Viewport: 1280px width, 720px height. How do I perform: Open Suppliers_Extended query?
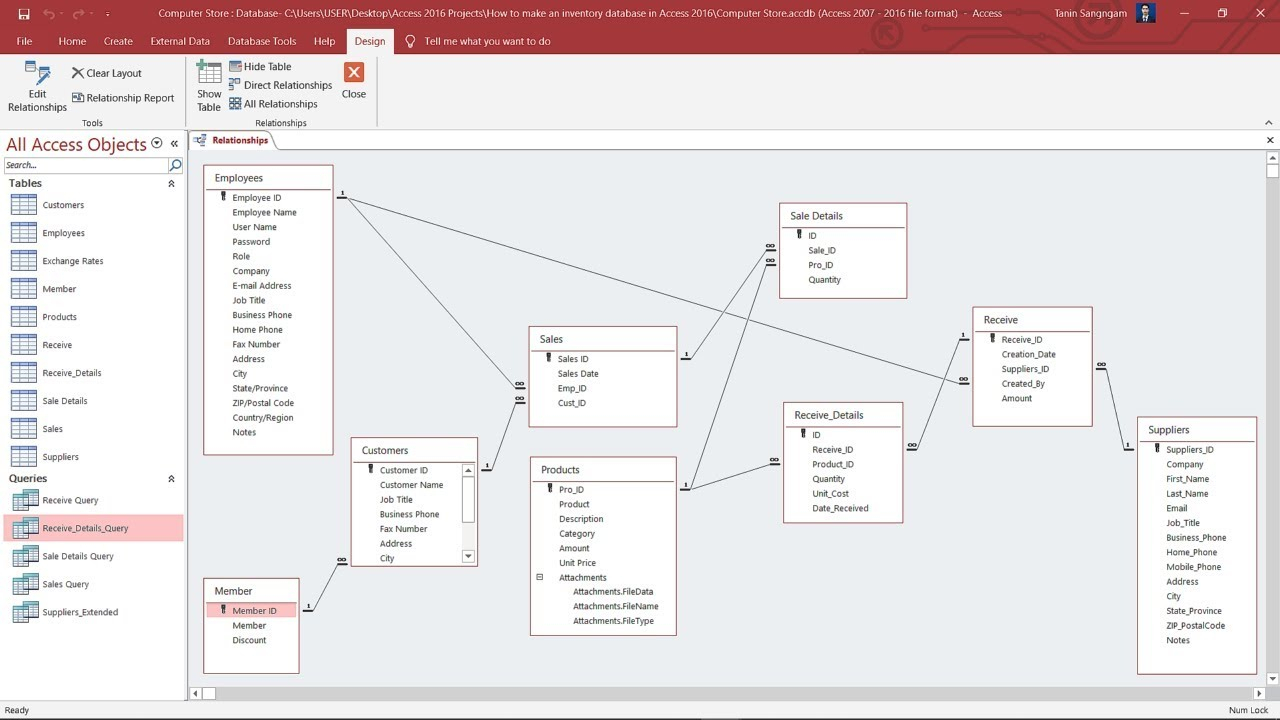pyautogui.click(x=80, y=612)
